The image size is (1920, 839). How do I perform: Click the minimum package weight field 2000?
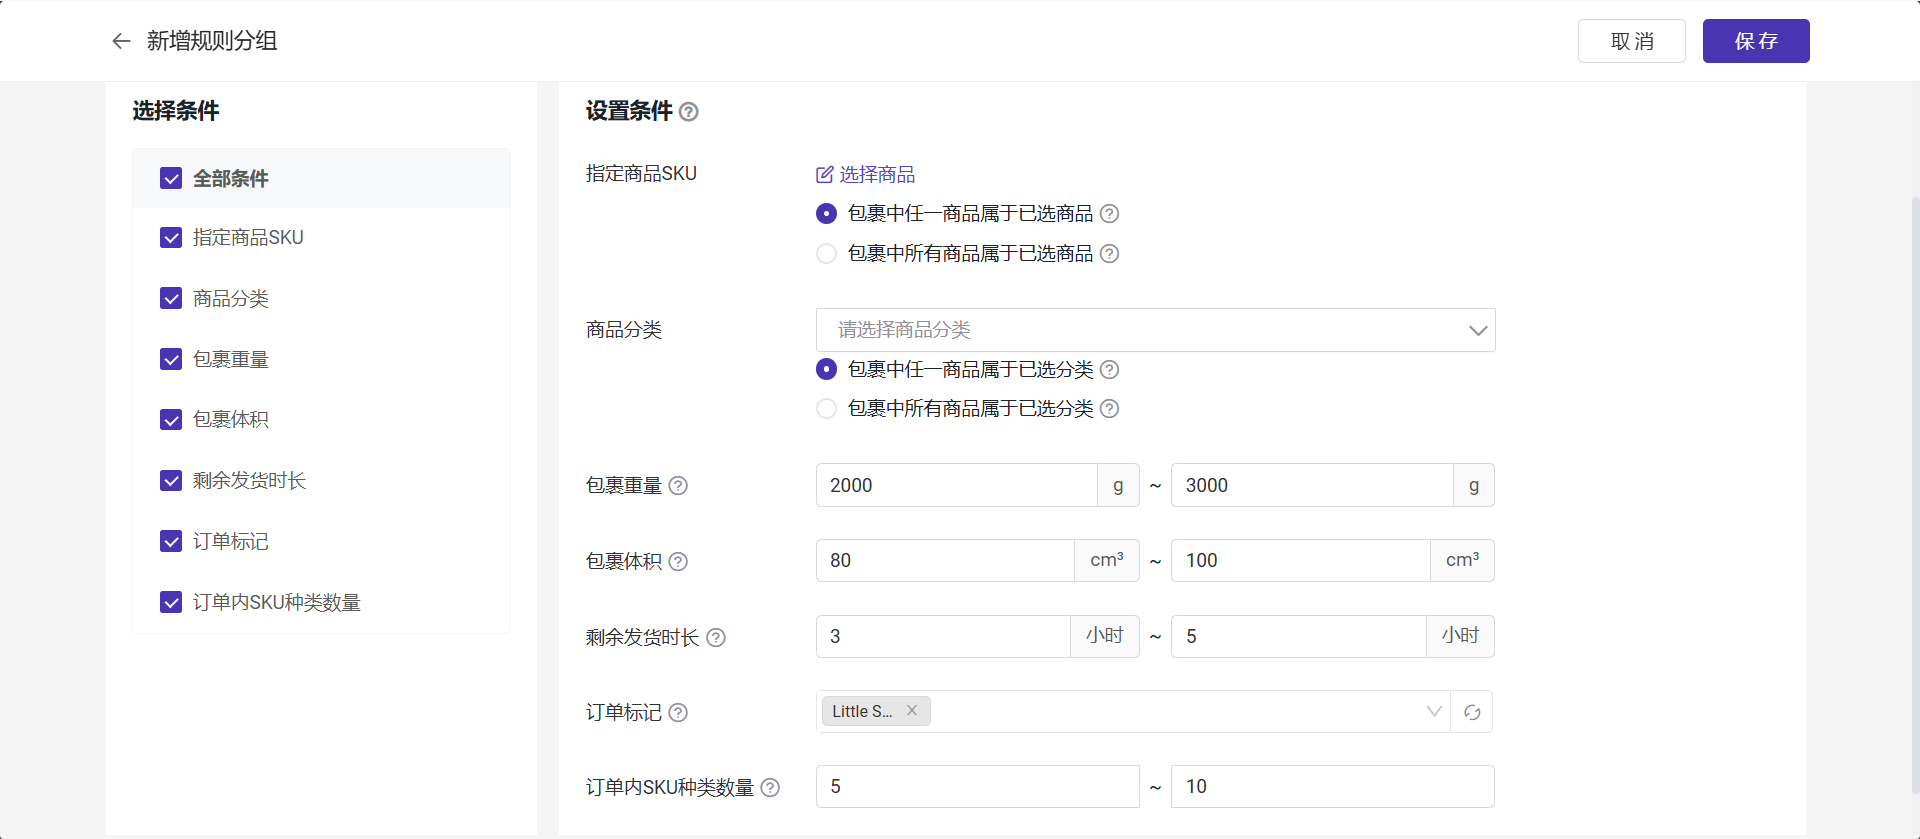tap(956, 485)
